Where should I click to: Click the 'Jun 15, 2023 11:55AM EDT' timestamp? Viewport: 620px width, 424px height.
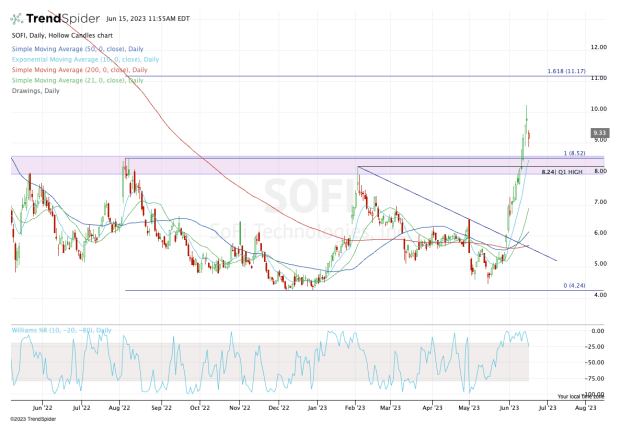(x=148, y=19)
